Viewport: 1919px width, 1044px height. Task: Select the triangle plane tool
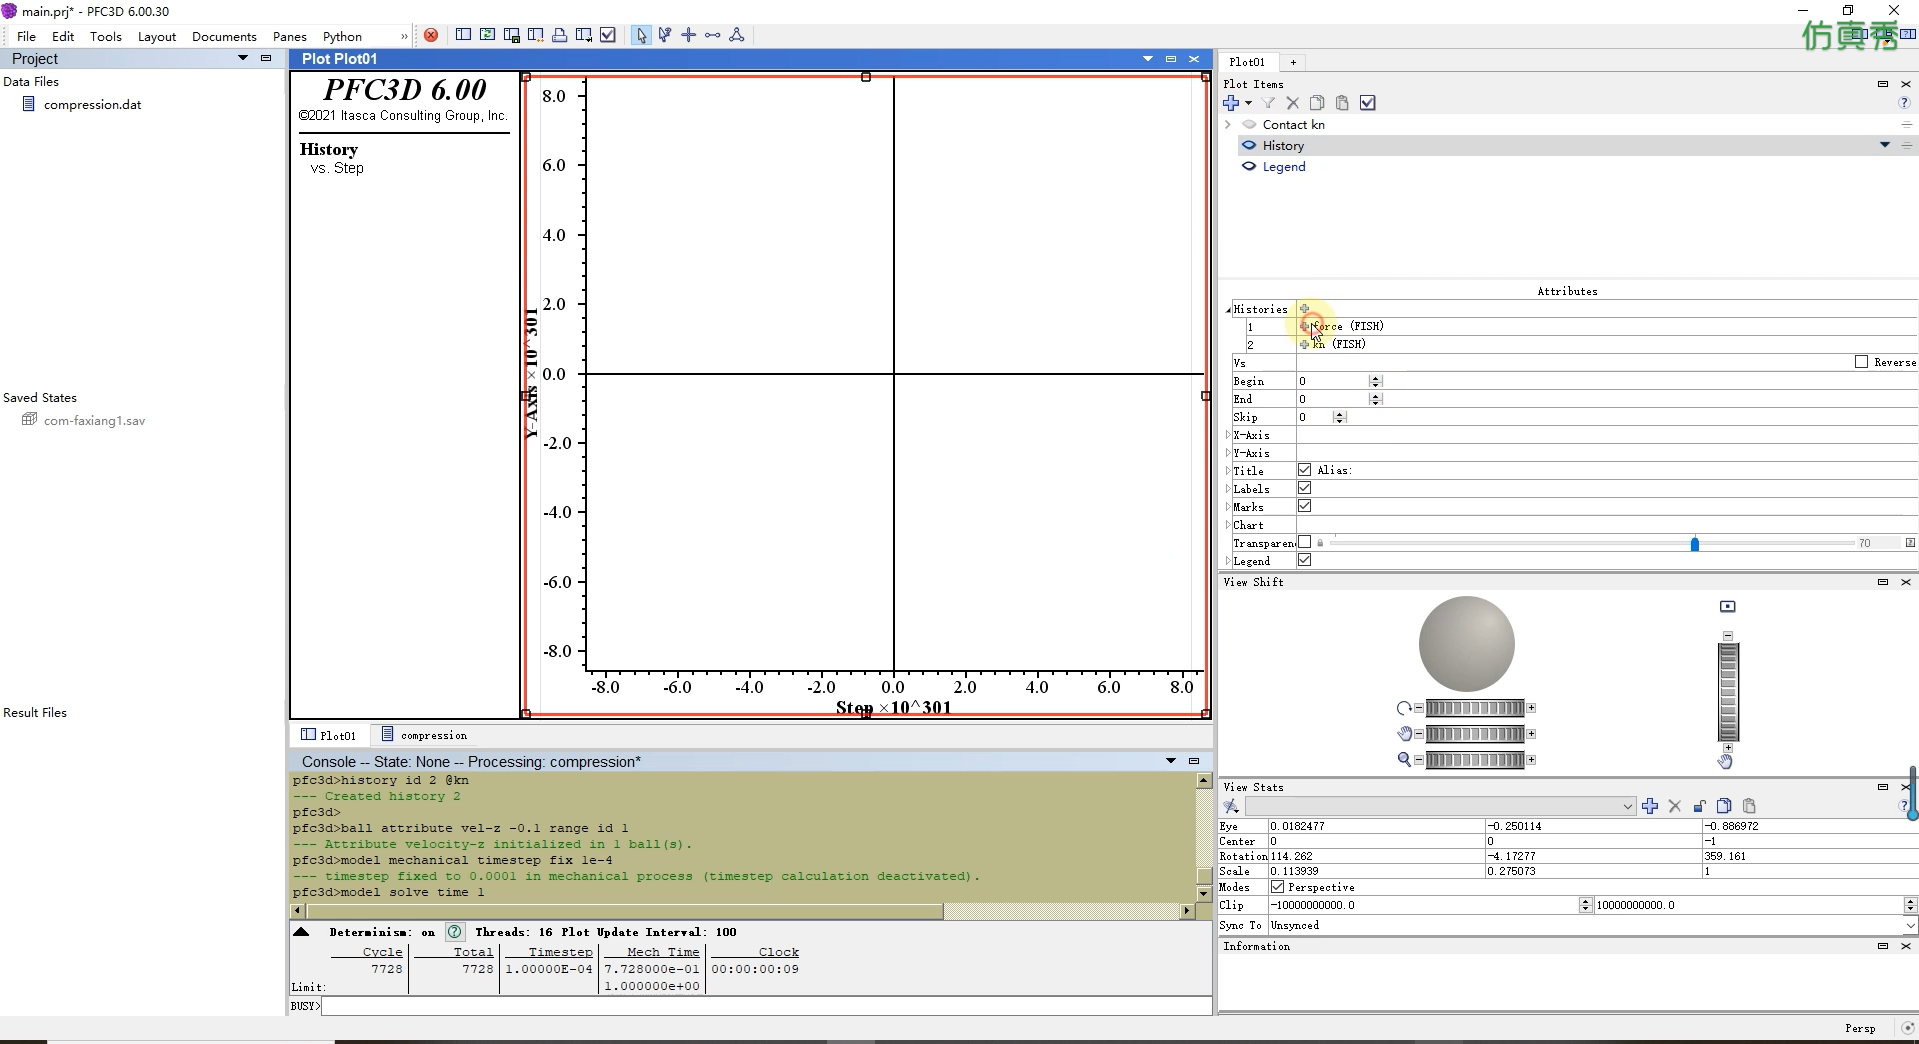tap(737, 35)
